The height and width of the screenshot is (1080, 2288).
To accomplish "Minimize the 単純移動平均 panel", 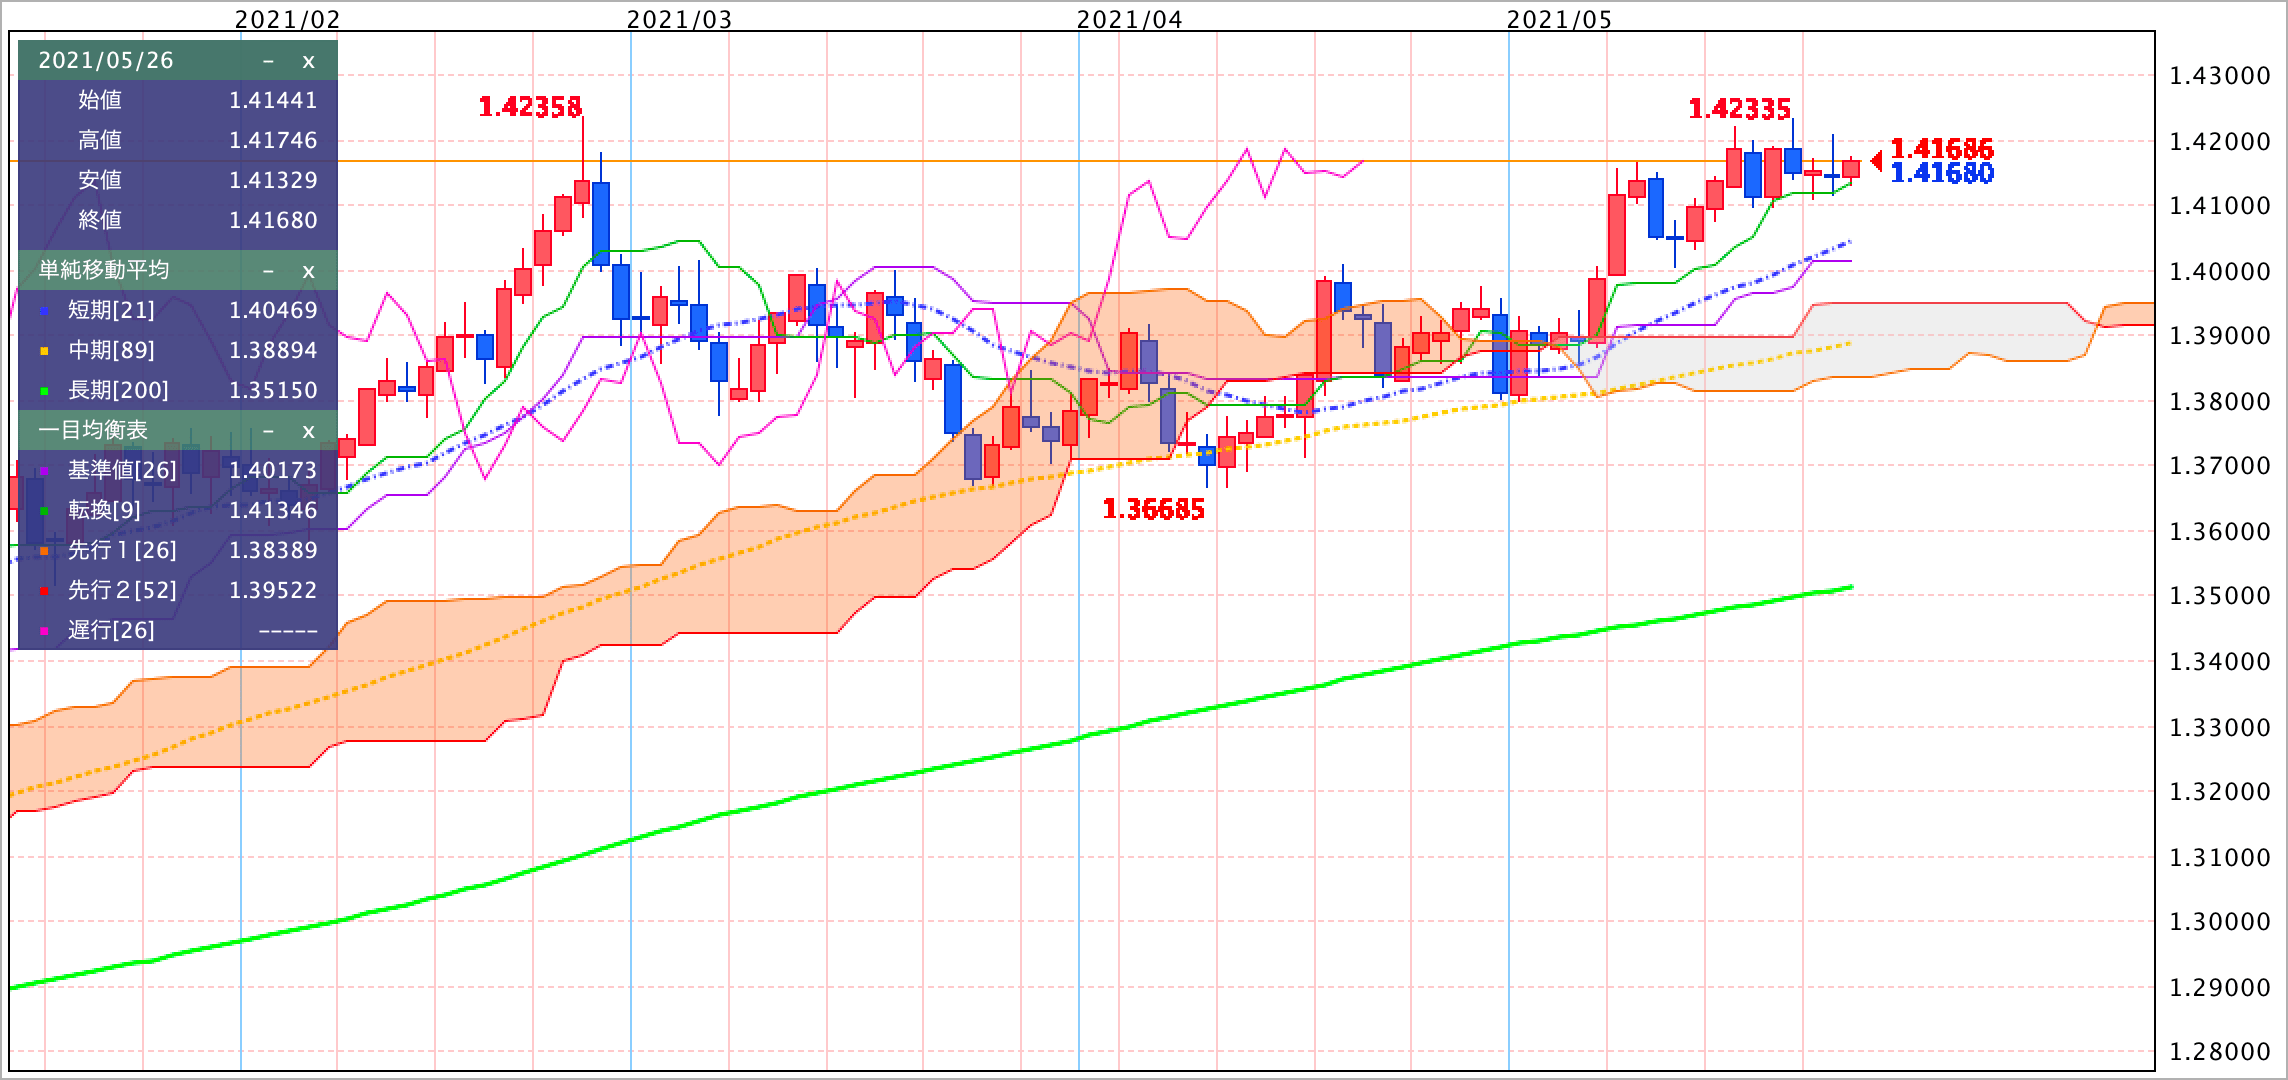I will pos(268,271).
